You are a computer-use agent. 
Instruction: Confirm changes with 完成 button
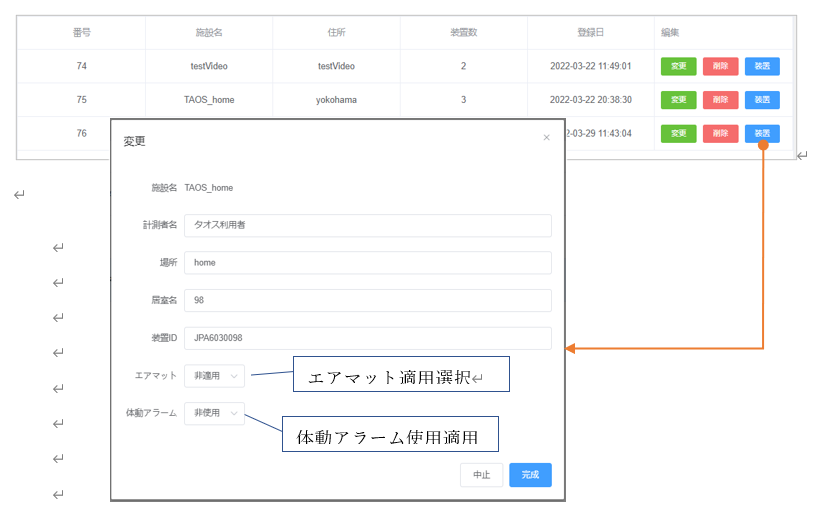530,475
